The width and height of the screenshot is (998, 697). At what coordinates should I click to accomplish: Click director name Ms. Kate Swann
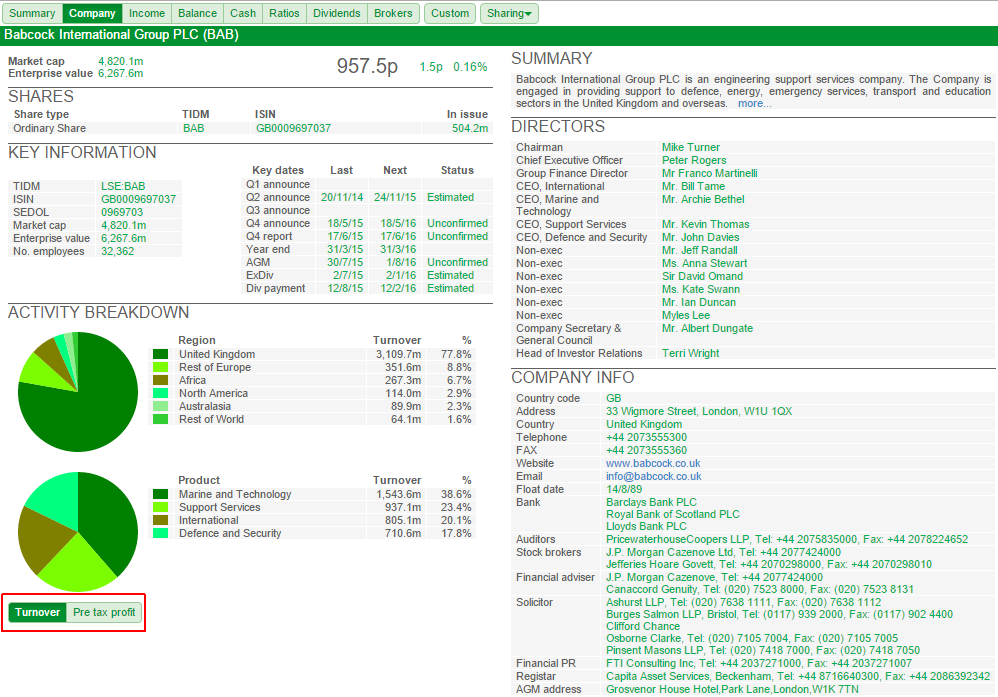701,290
